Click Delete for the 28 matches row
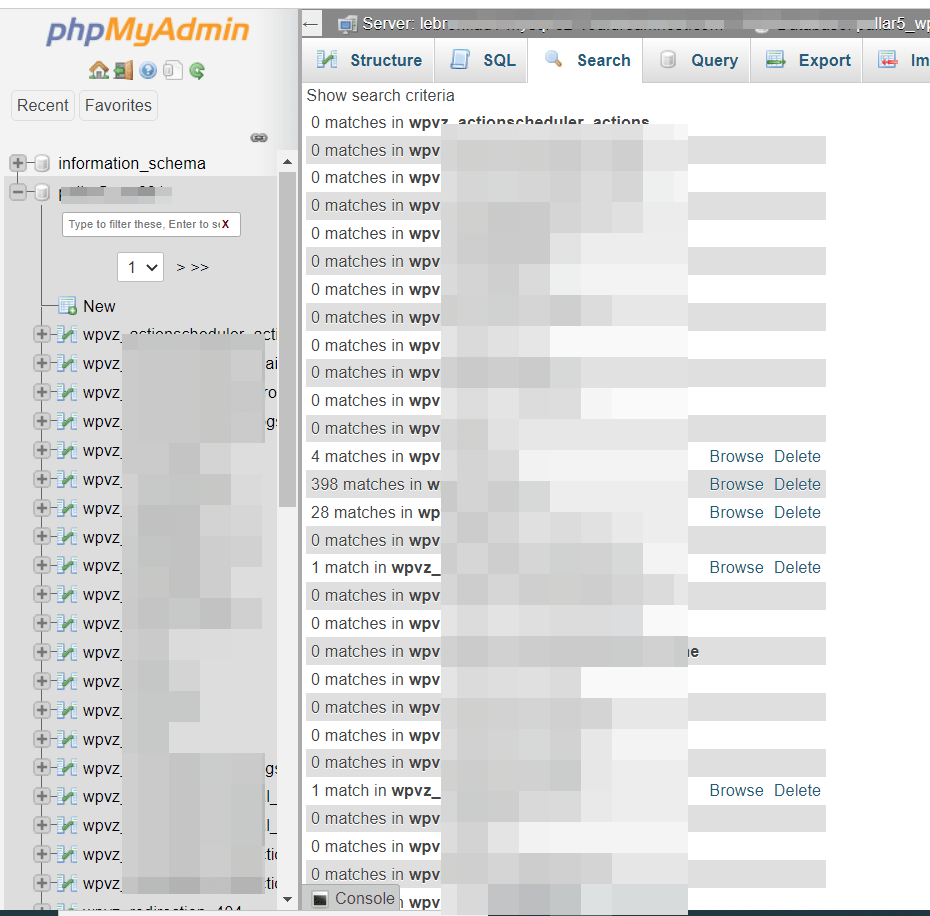The image size is (930, 916). tap(797, 512)
